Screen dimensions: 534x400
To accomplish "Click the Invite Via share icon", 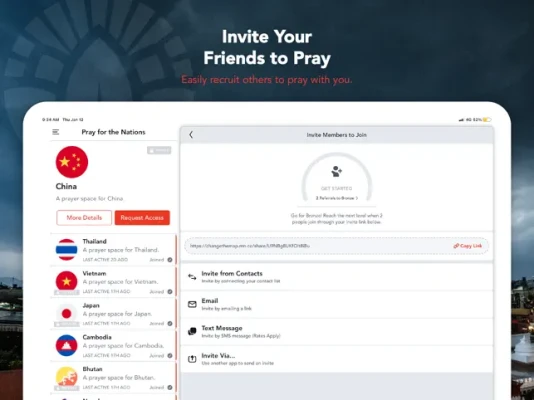I will (x=192, y=359).
